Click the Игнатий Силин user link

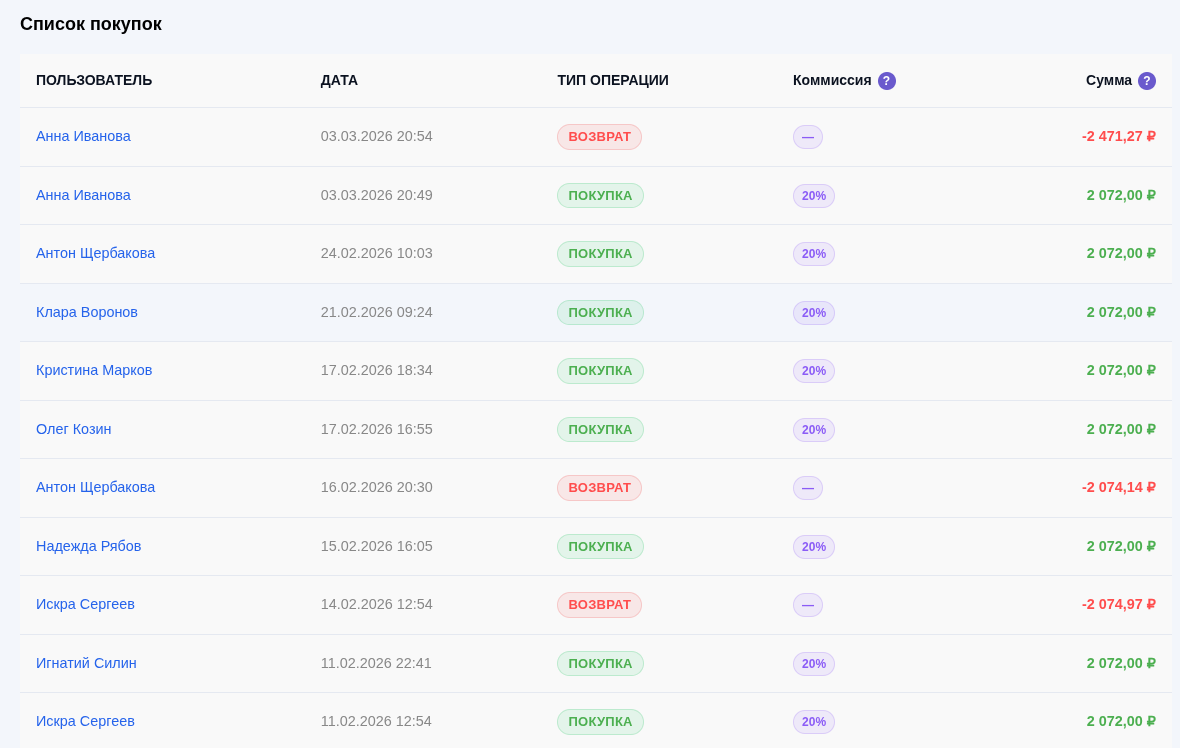click(x=86, y=663)
